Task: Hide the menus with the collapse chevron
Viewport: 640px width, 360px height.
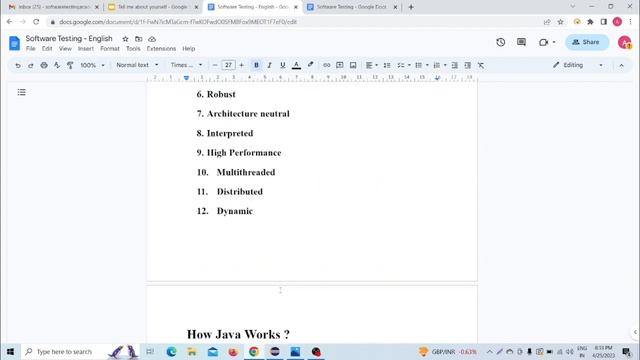Action: (621, 65)
